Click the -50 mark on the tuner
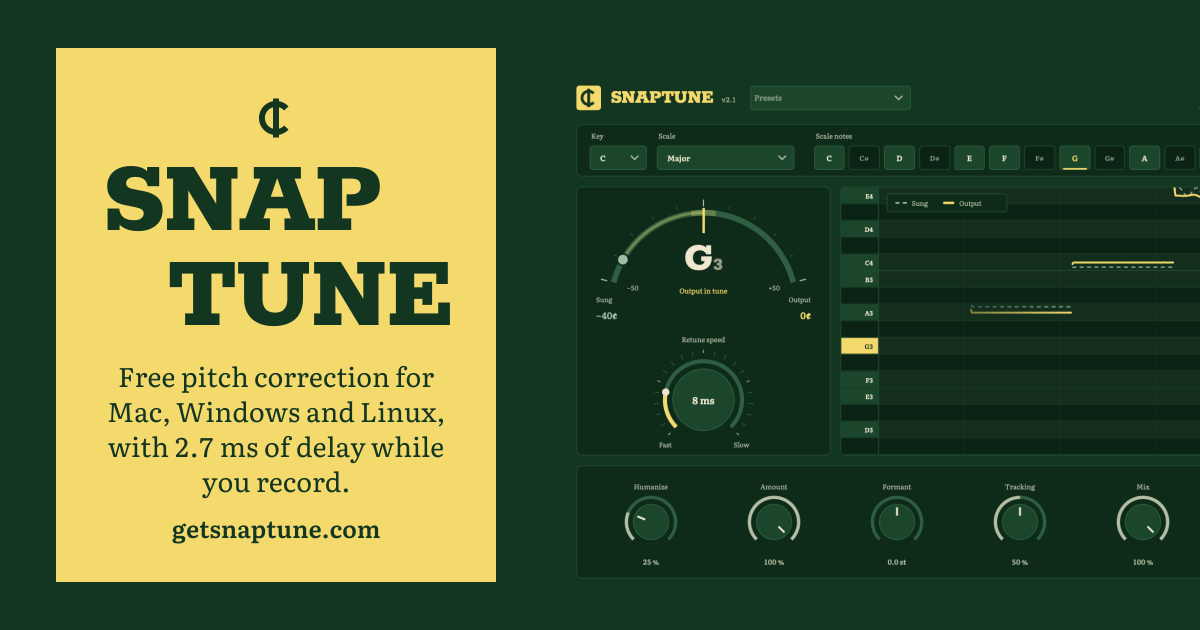This screenshot has width=1200, height=630. 633,288
